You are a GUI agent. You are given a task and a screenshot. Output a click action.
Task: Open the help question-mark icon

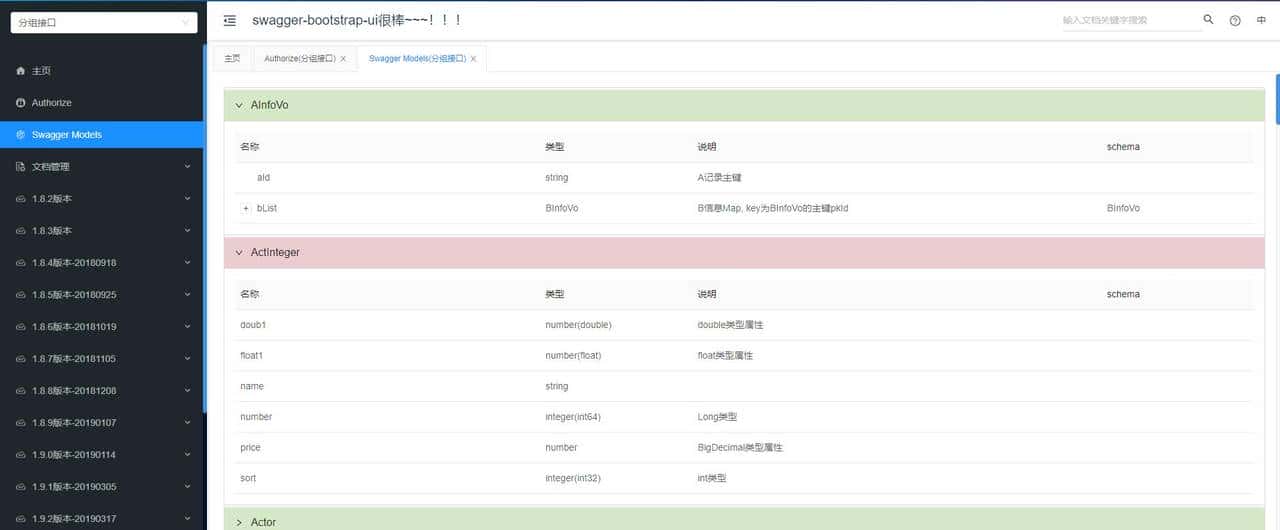[x=1235, y=20]
